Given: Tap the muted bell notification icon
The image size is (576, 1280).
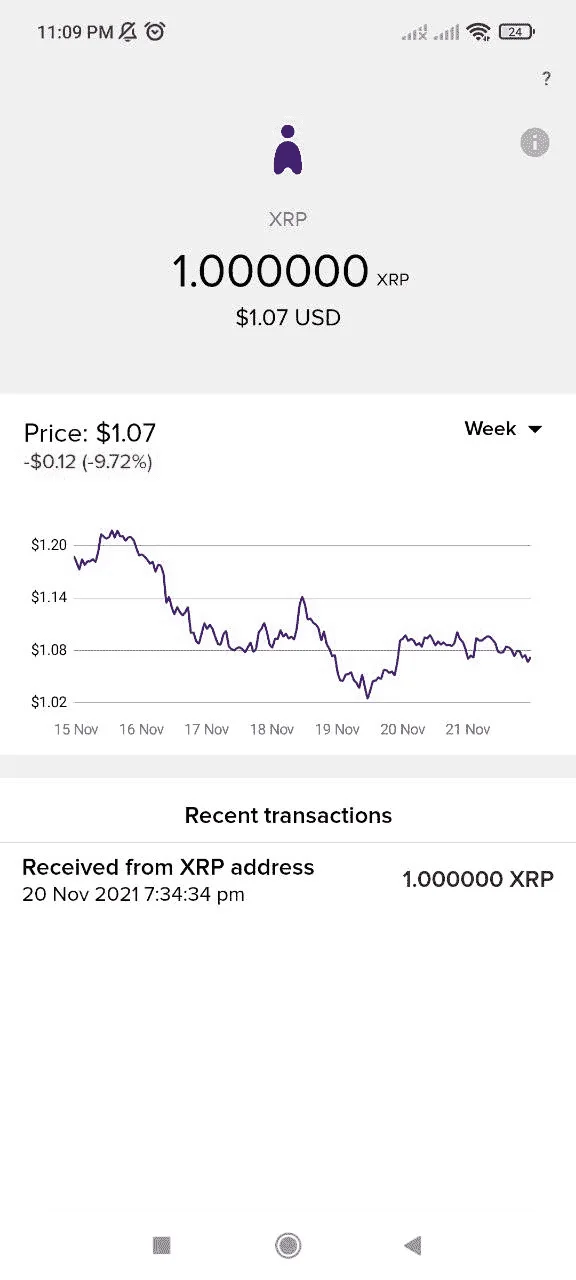Looking at the screenshot, I should click(128, 32).
